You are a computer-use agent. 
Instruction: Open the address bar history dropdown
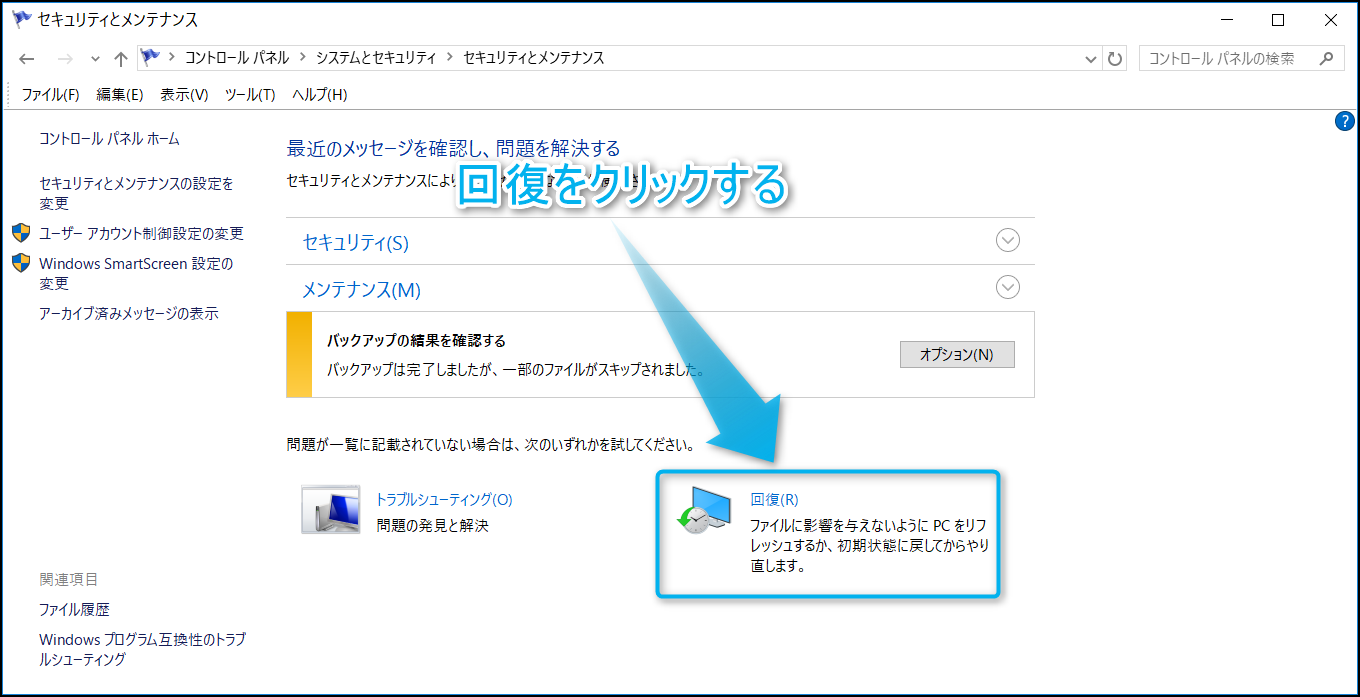click(1091, 59)
